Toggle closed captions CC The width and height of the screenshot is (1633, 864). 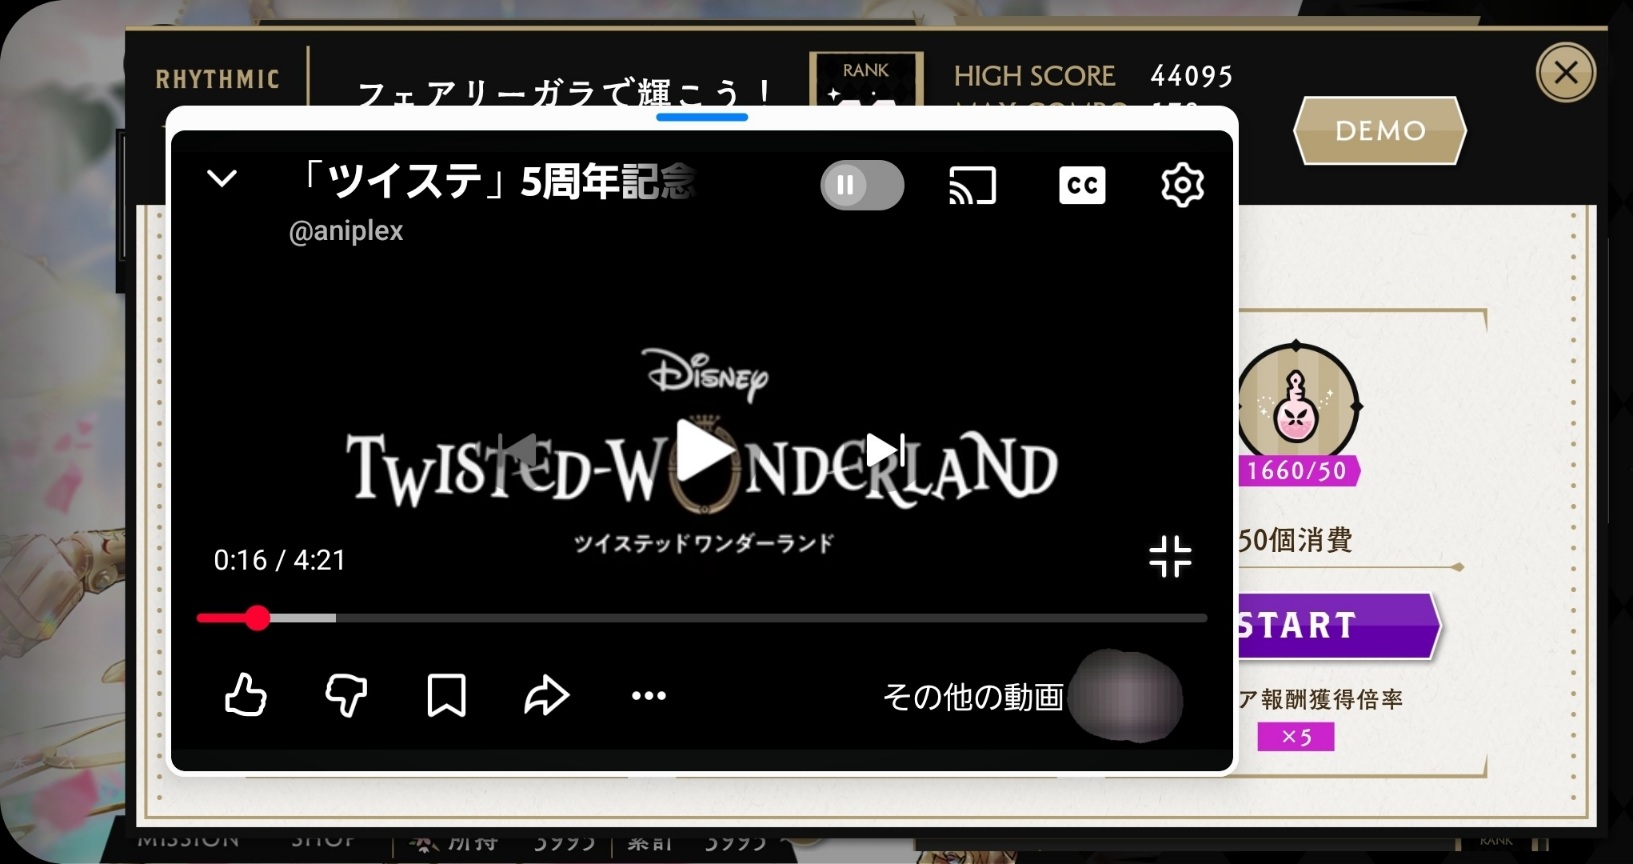[1082, 185]
